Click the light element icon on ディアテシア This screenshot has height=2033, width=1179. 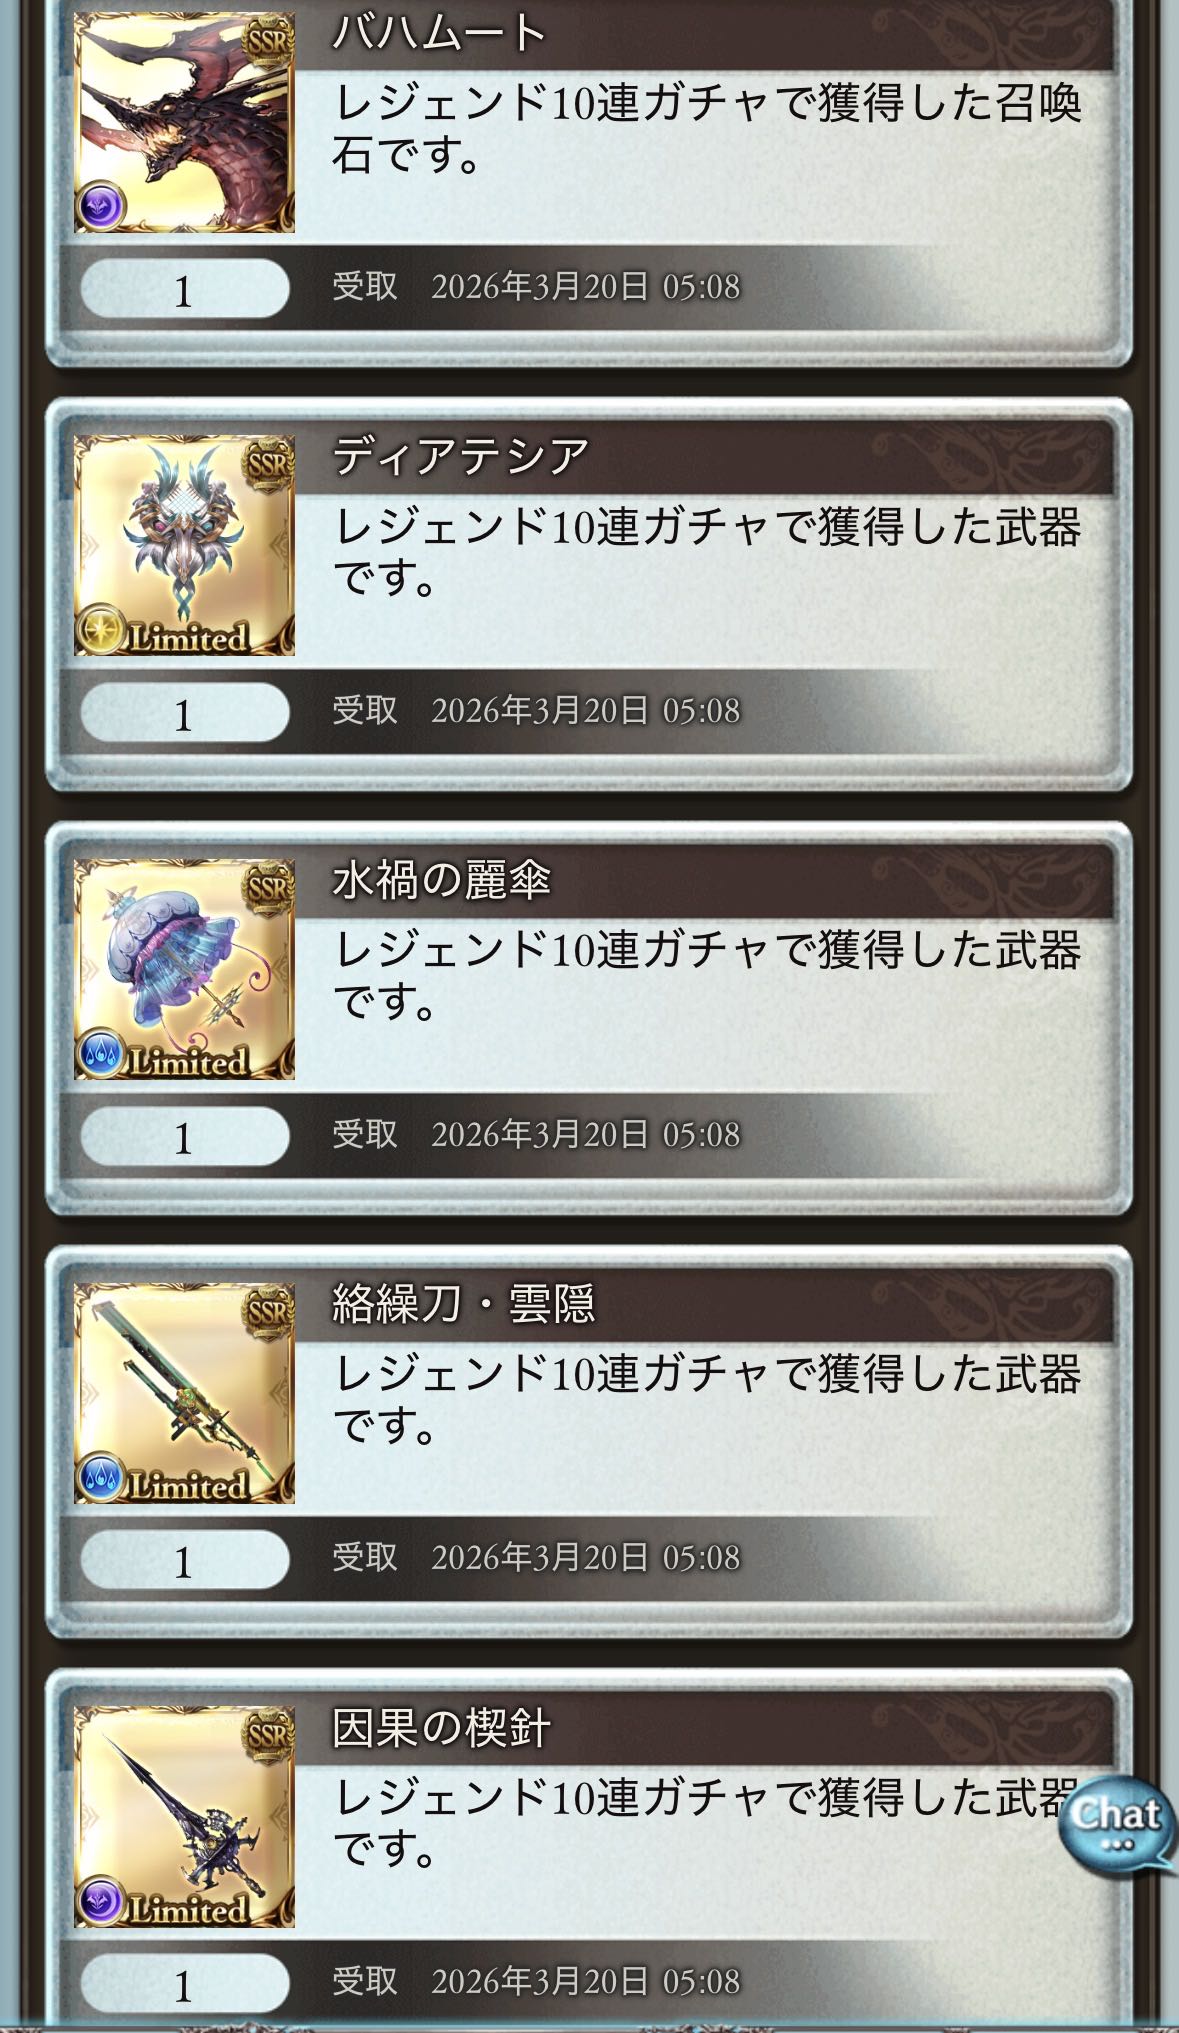100,631
